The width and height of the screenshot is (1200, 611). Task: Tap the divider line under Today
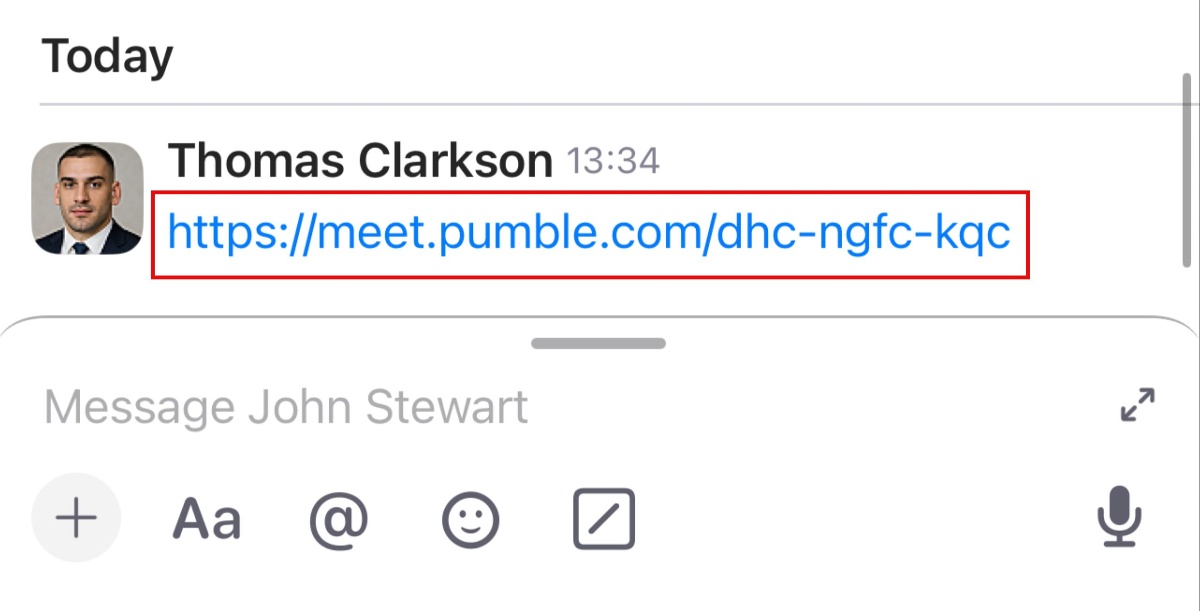[600, 100]
